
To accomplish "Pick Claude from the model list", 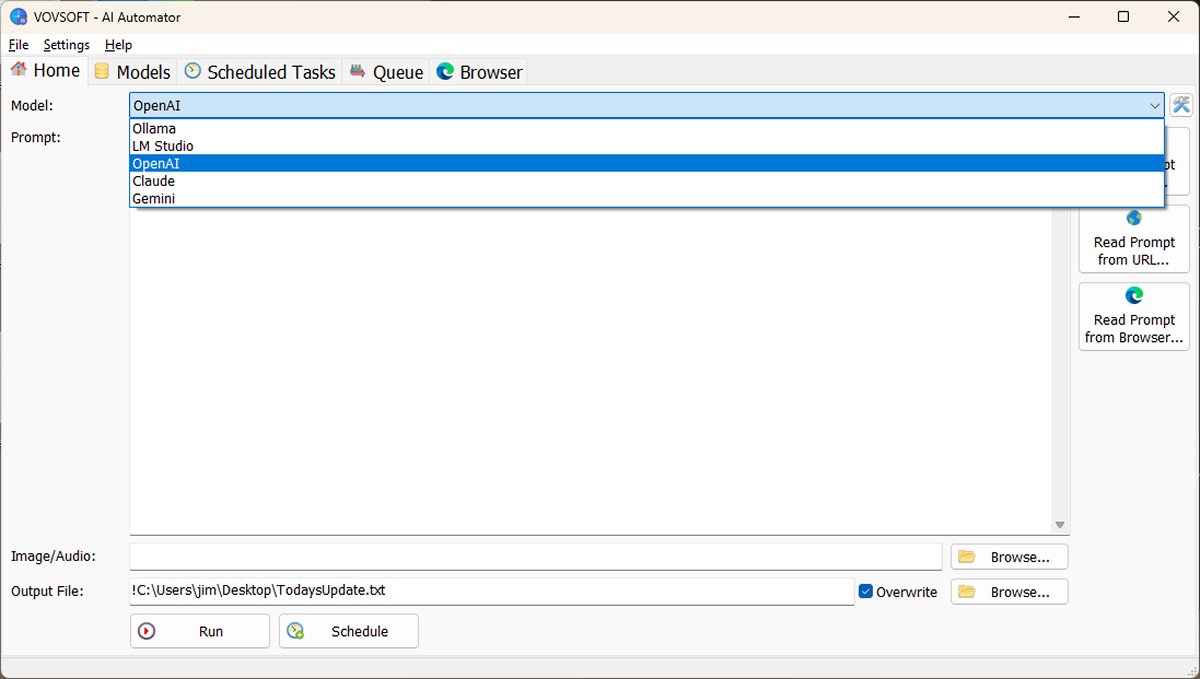I will coord(647,181).
